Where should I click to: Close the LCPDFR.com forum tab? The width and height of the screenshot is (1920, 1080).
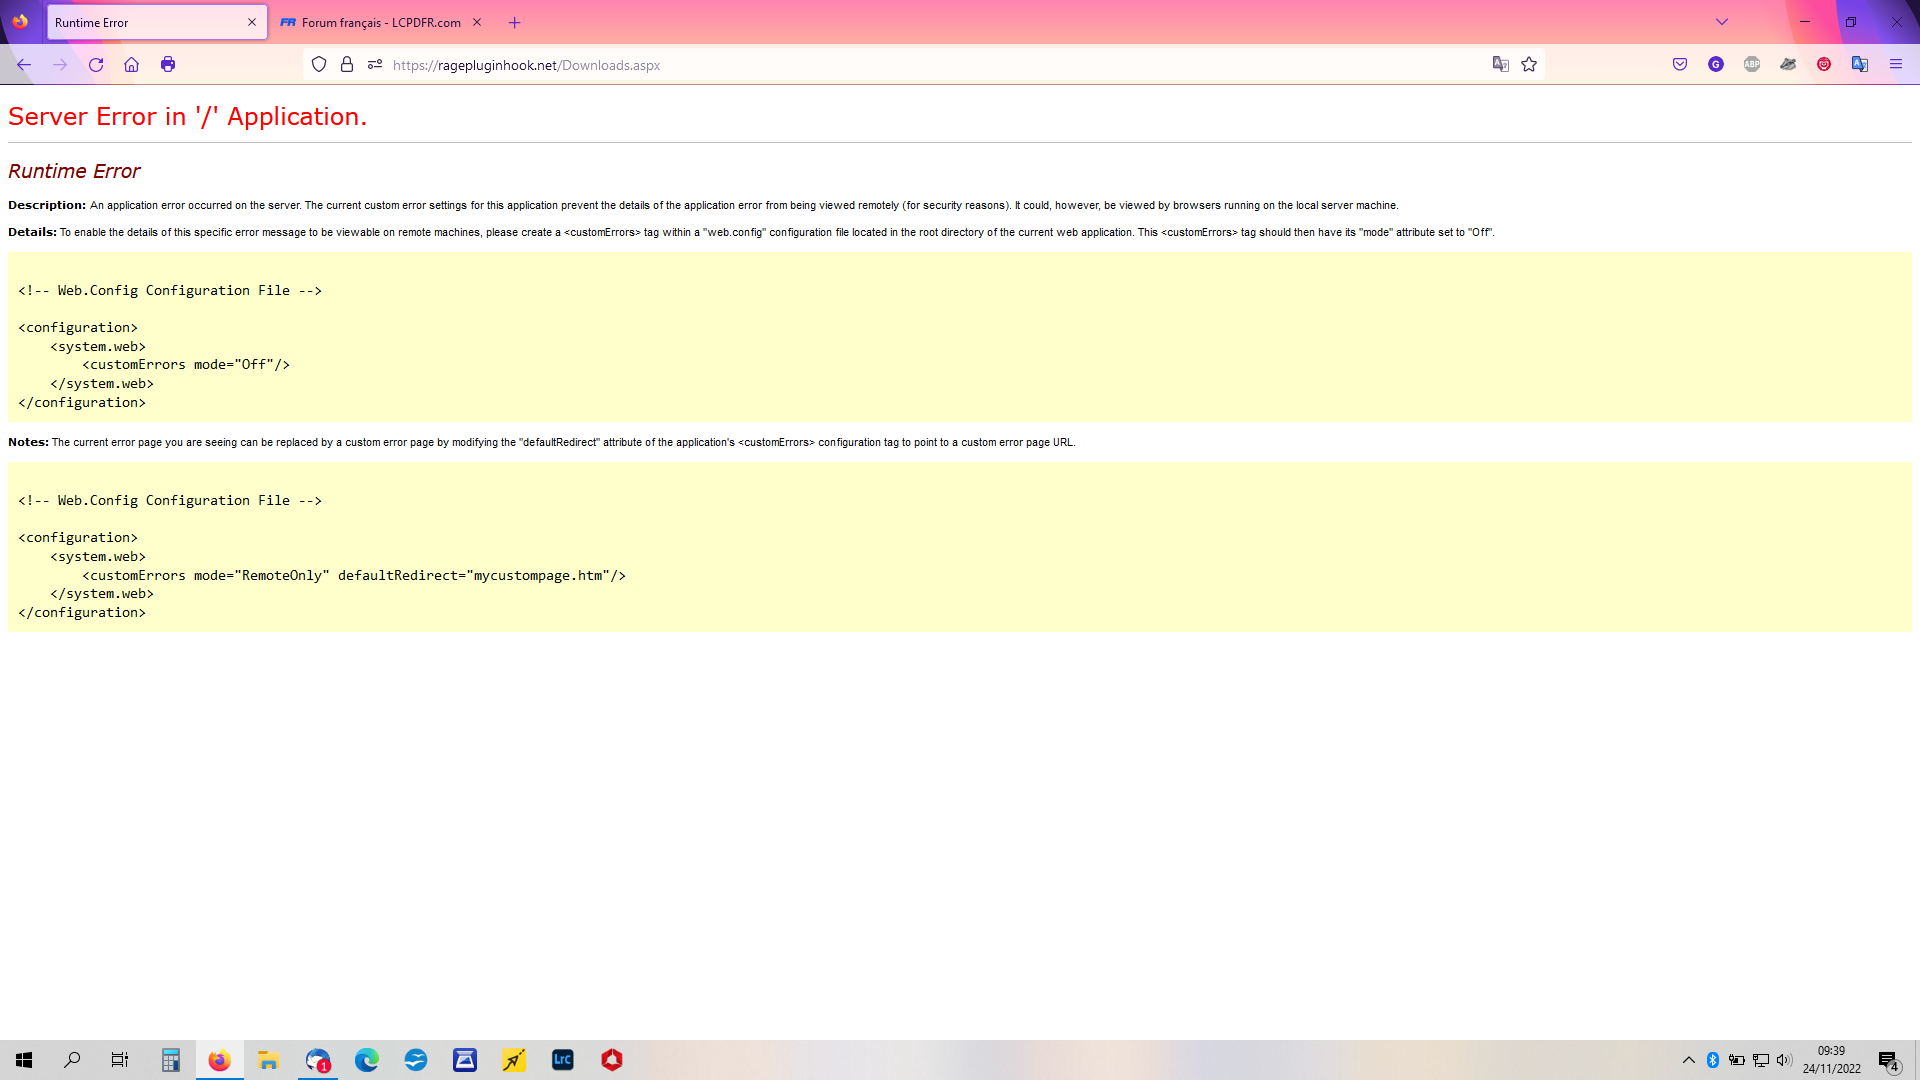[x=477, y=22]
